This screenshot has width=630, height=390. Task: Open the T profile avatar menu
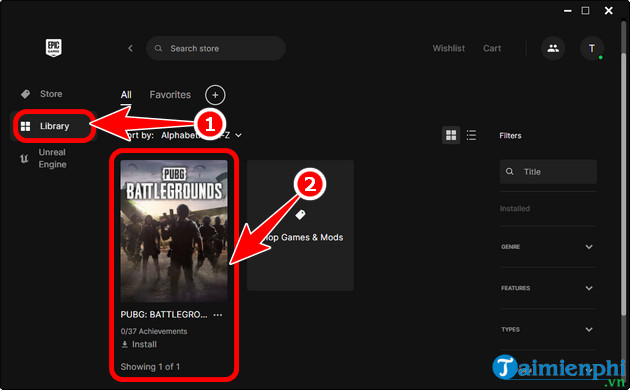592,48
